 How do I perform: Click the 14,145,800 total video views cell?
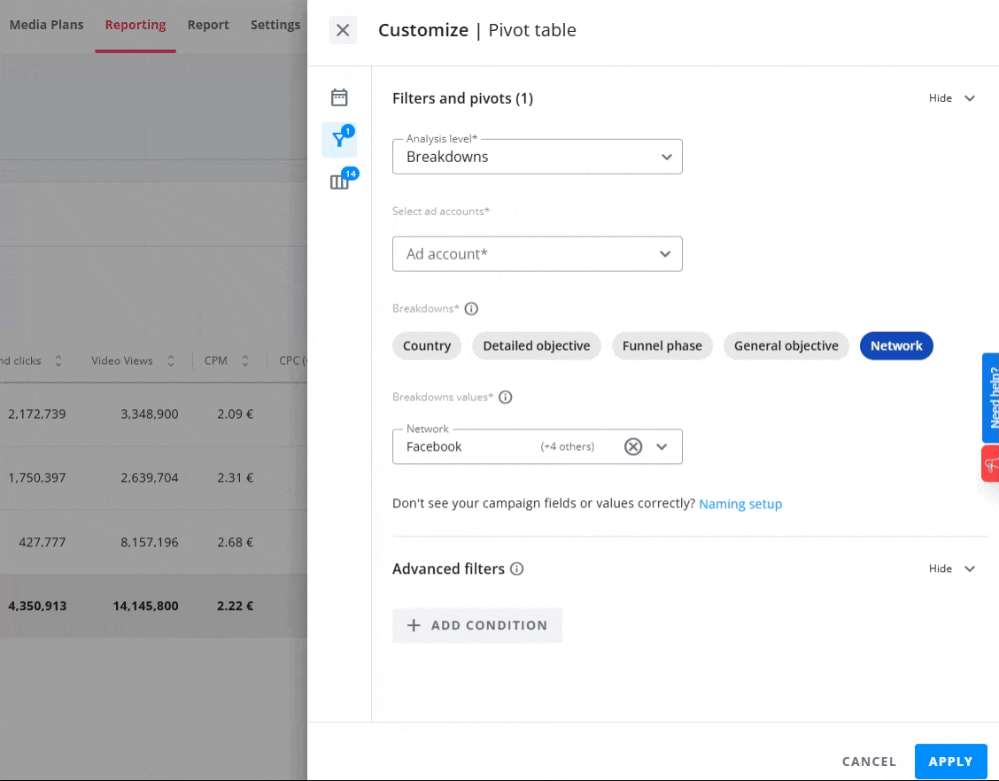tap(145, 606)
